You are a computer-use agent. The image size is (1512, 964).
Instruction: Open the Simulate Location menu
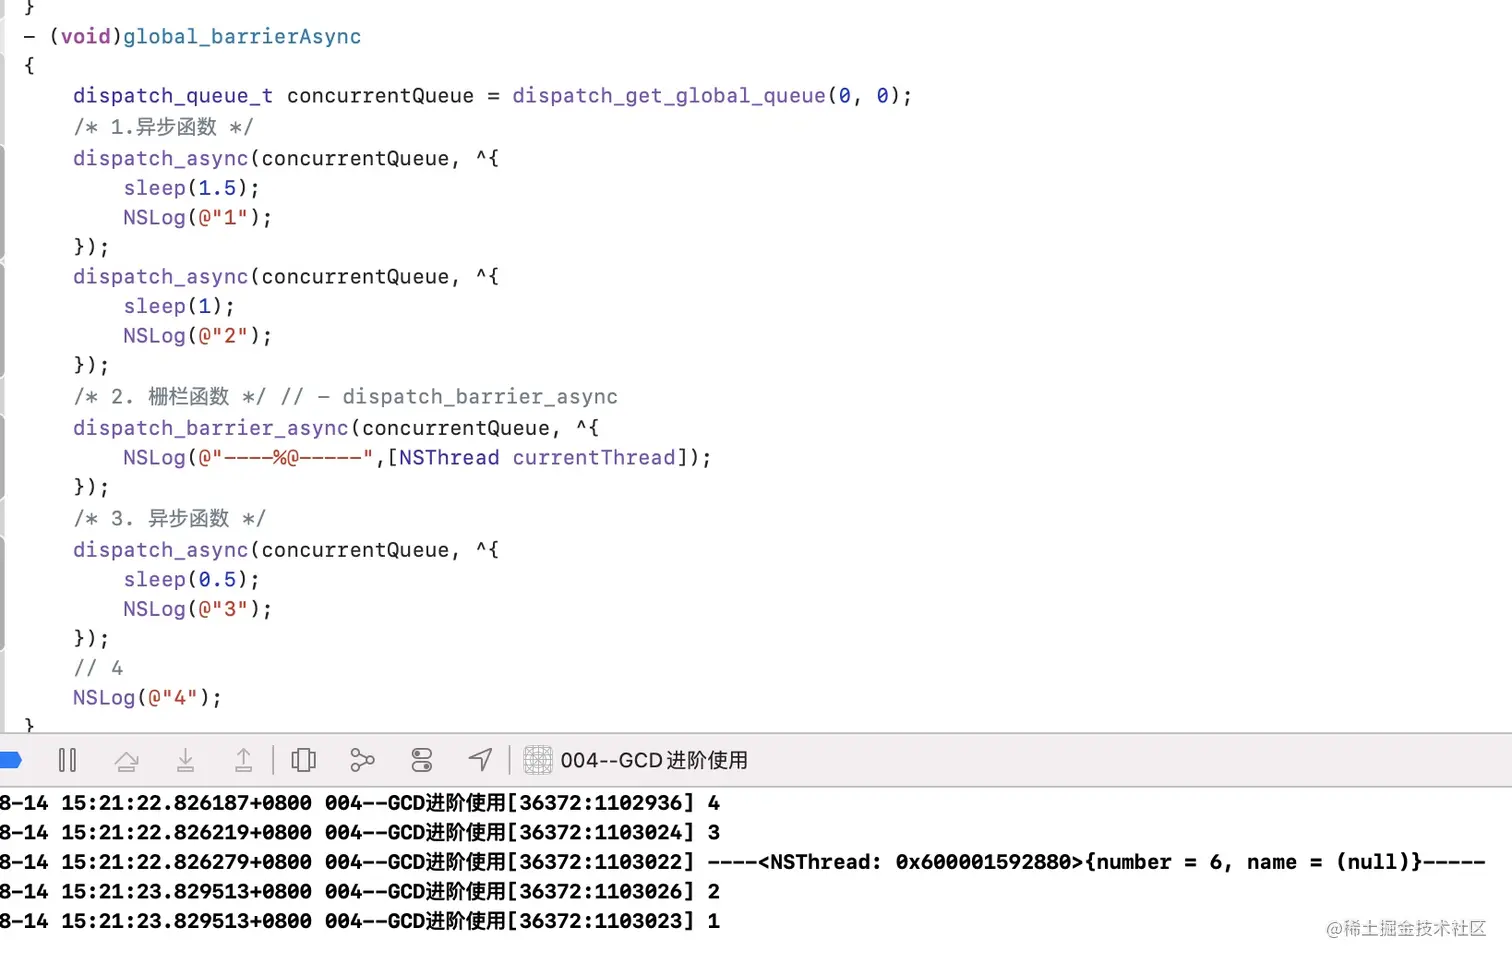[480, 760]
